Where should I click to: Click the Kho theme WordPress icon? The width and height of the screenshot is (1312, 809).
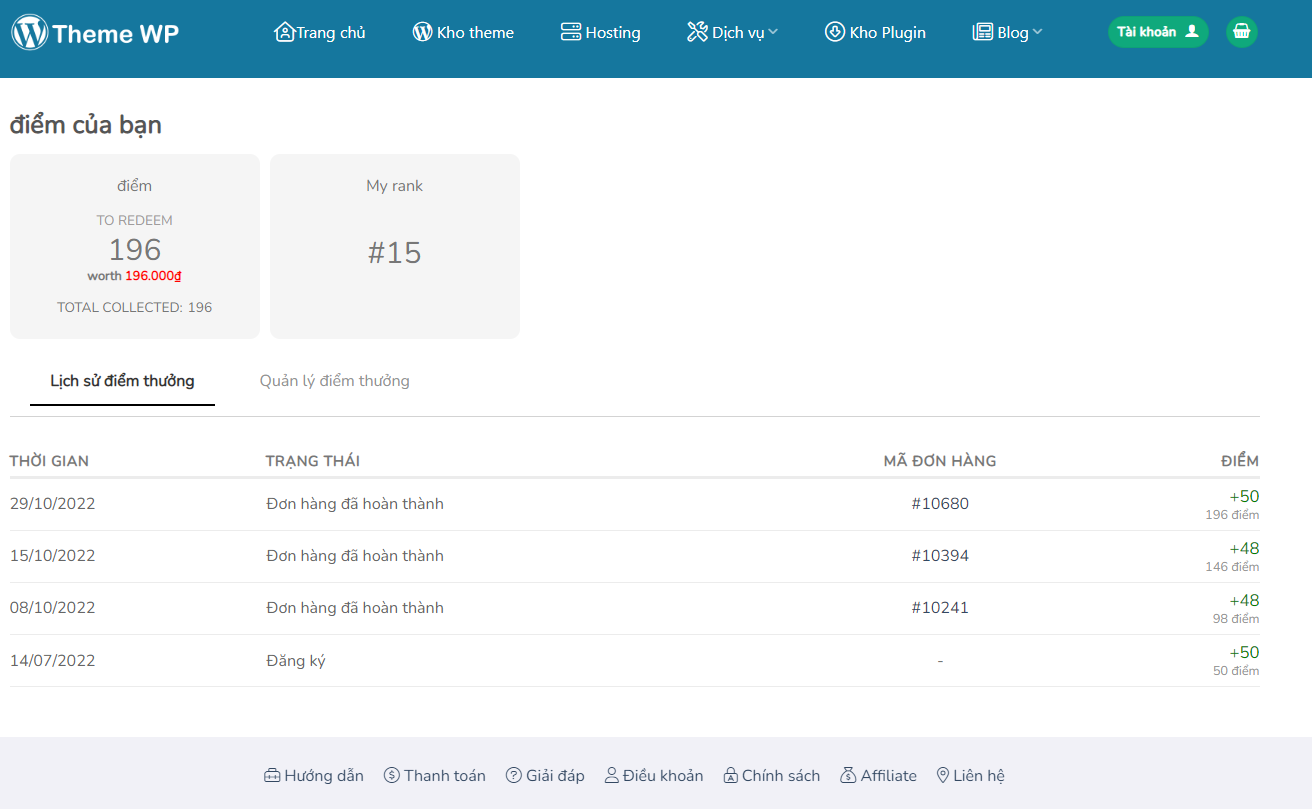point(423,32)
